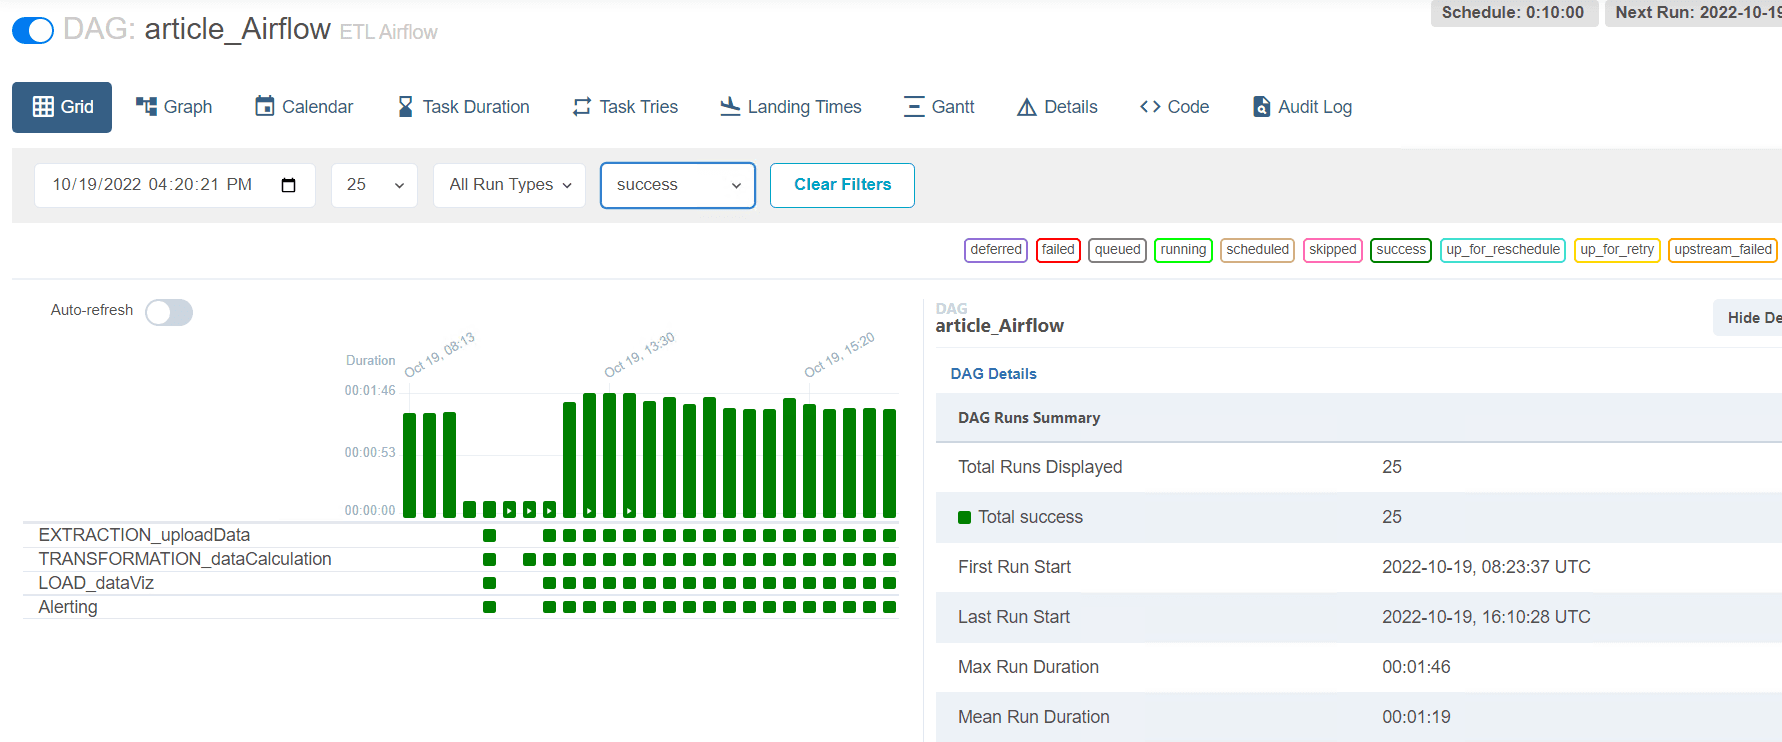Select the EXTRACTION_uploadData task row

(144, 535)
